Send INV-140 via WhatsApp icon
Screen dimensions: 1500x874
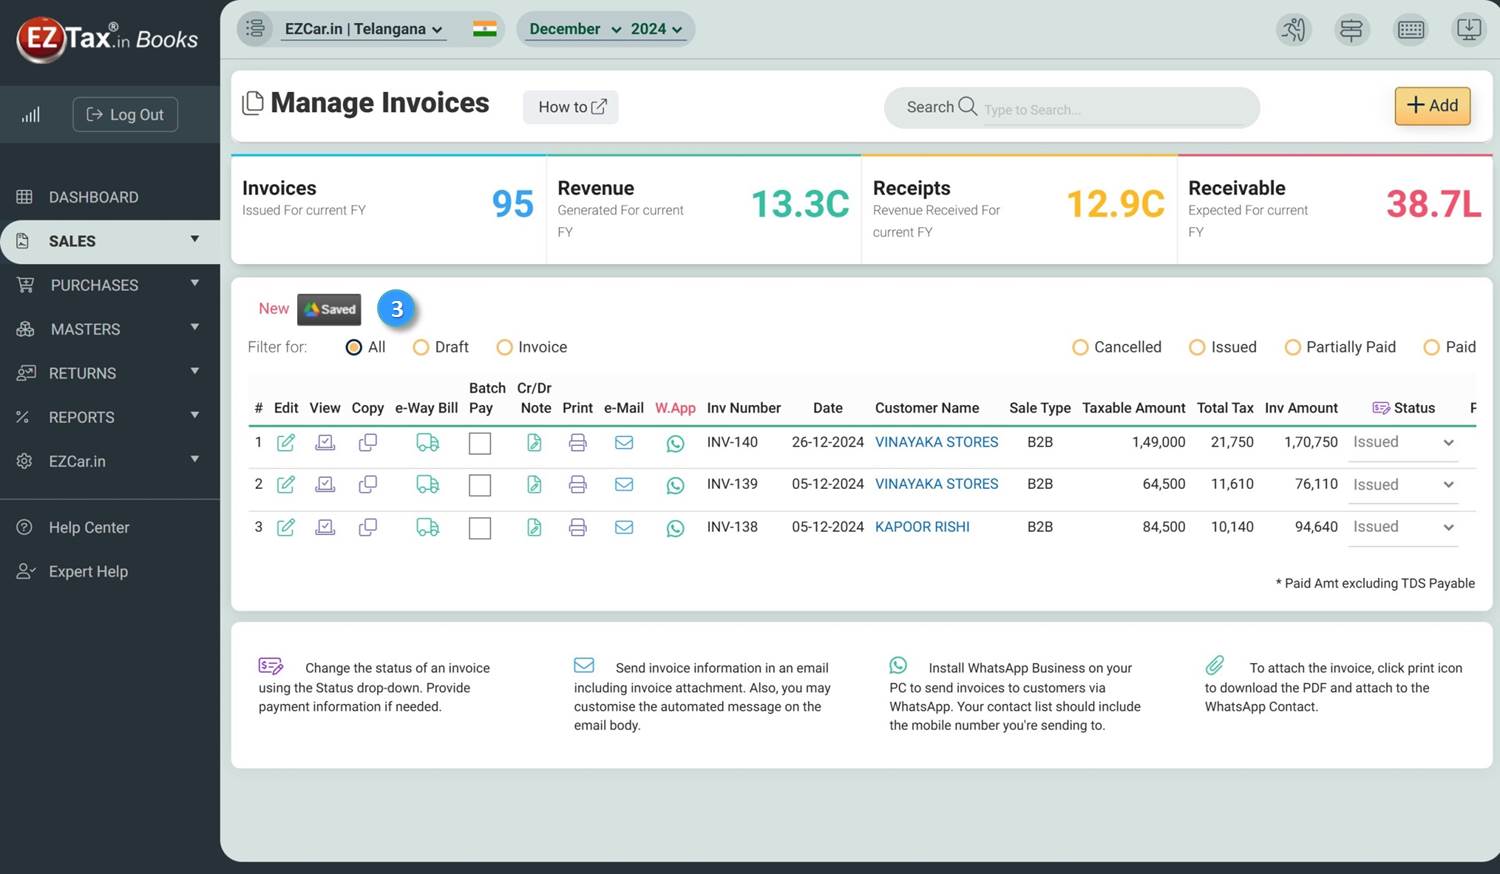coord(675,443)
